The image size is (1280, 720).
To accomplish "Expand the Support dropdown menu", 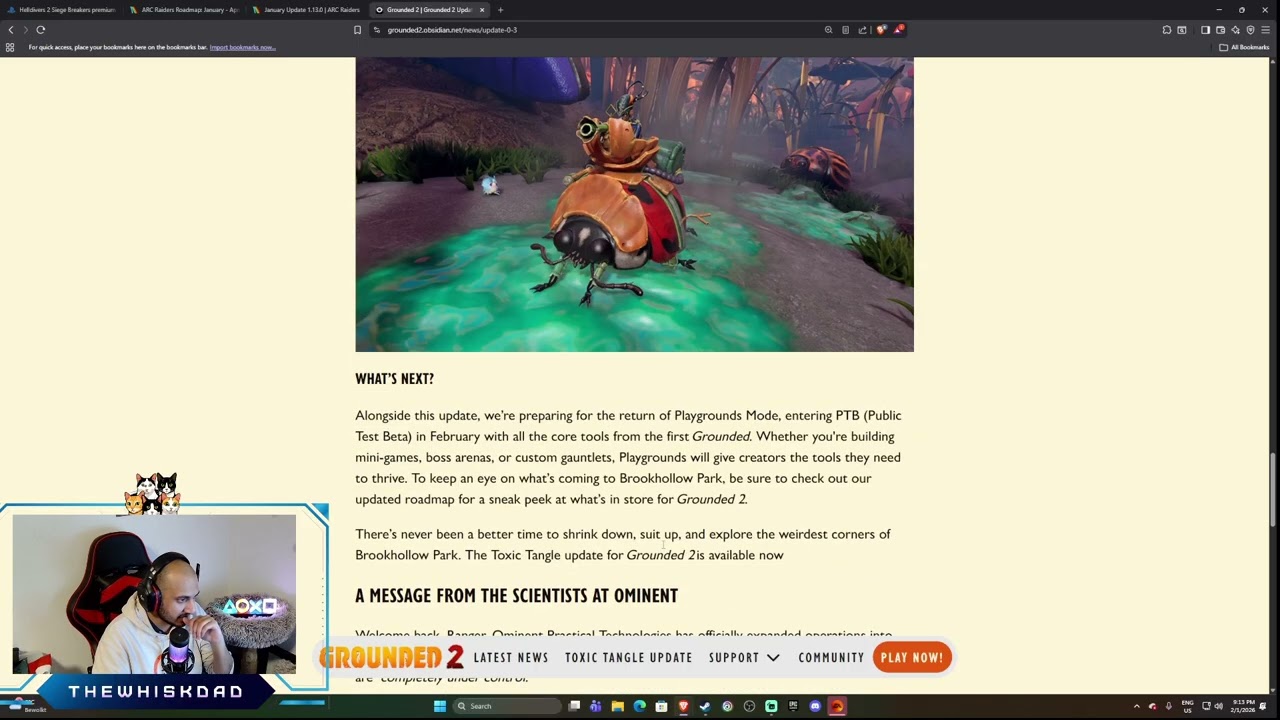I will pos(744,658).
